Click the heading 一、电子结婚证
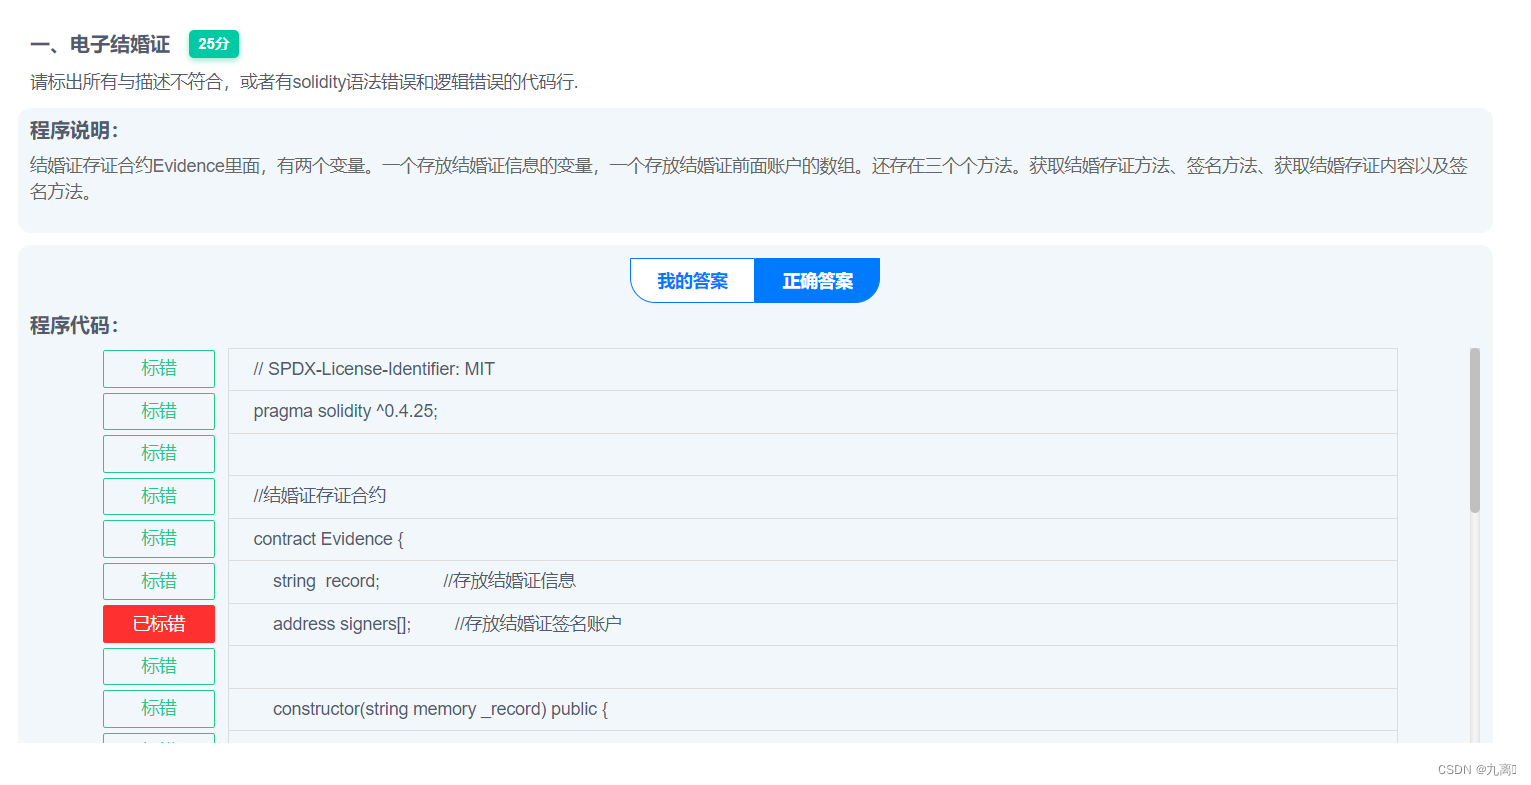 coord(100,44)
